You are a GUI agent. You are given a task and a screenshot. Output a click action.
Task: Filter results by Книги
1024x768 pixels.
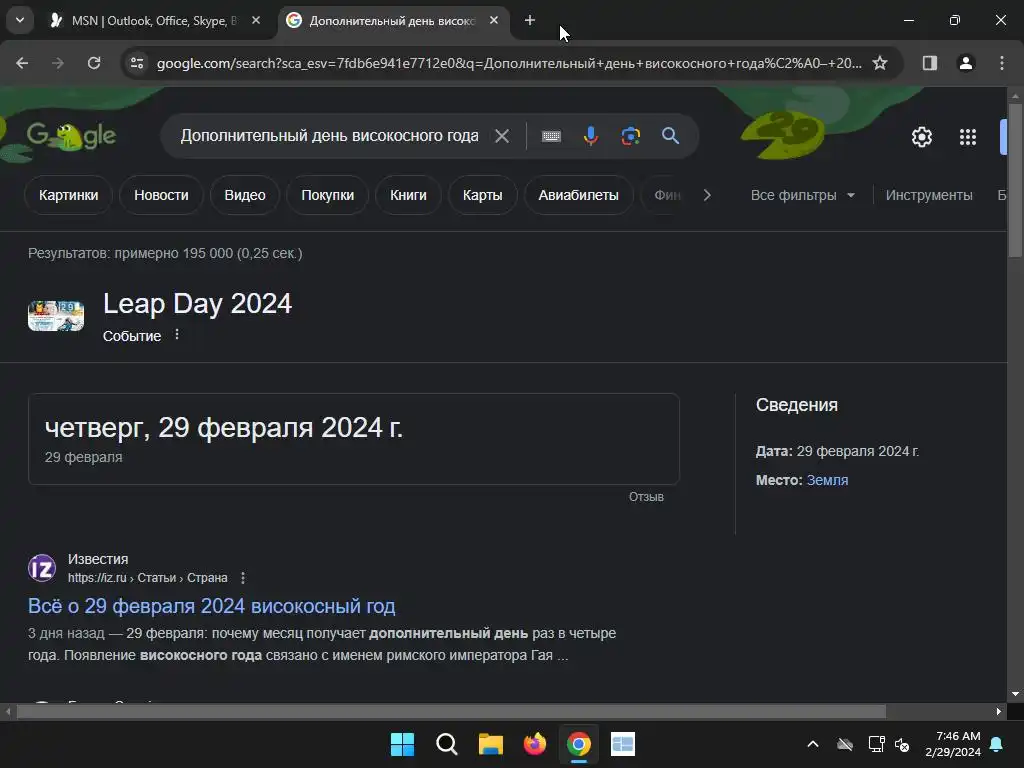408,195
